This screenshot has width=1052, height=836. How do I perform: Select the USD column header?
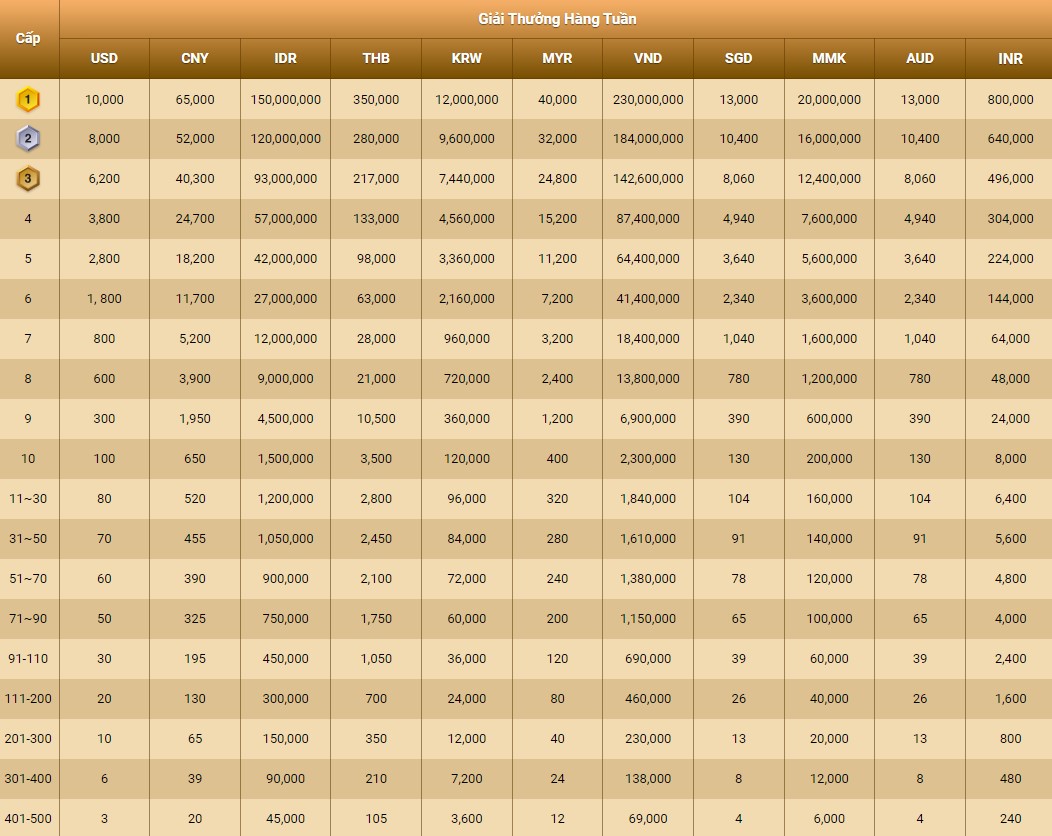[x=104, y=58]
